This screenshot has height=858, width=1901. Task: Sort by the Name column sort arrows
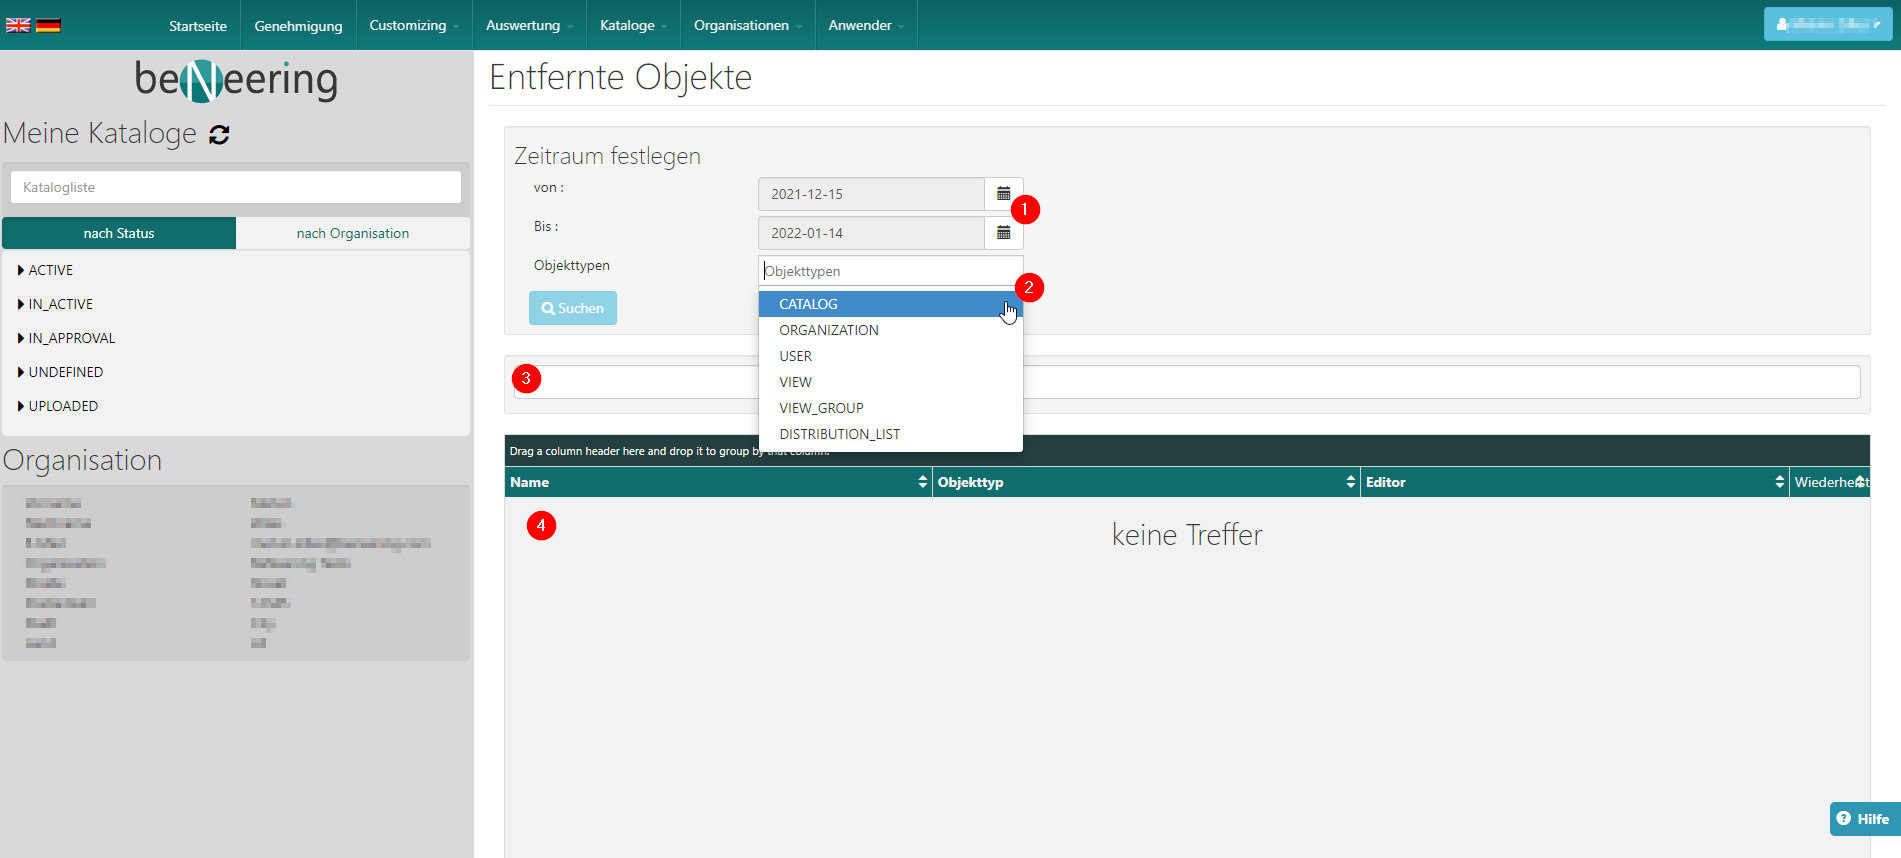pos(922,482)
